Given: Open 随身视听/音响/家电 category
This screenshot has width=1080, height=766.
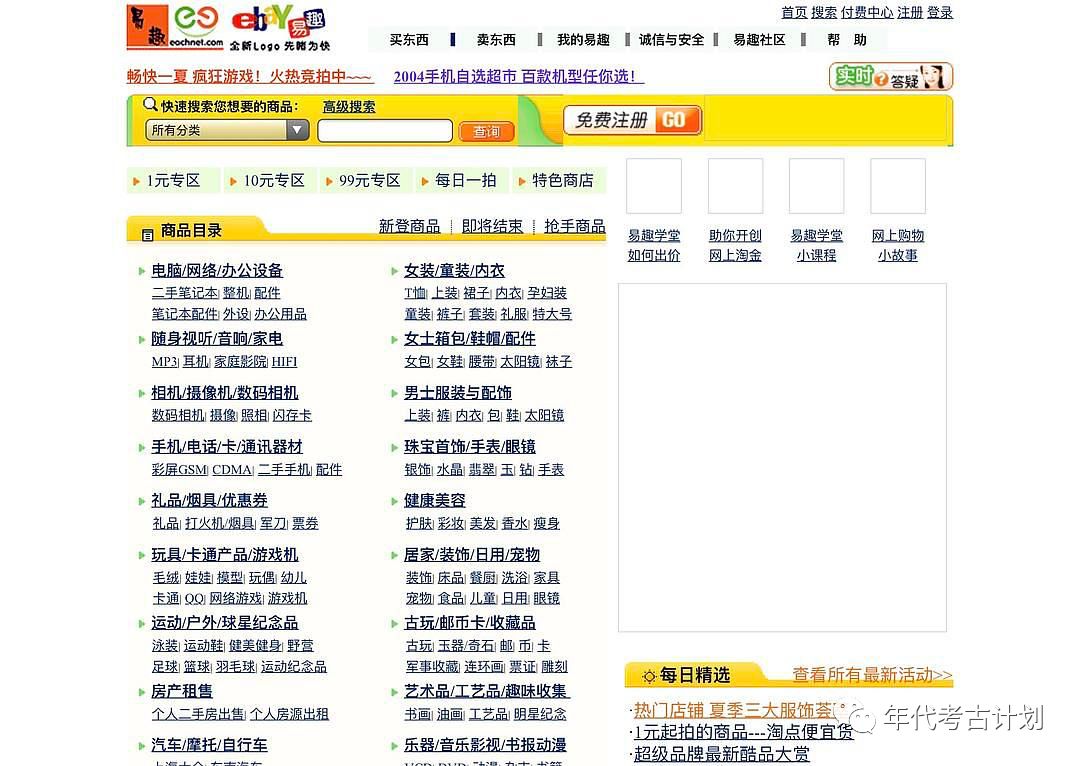Looking at the screenshot, I should 217,339.
